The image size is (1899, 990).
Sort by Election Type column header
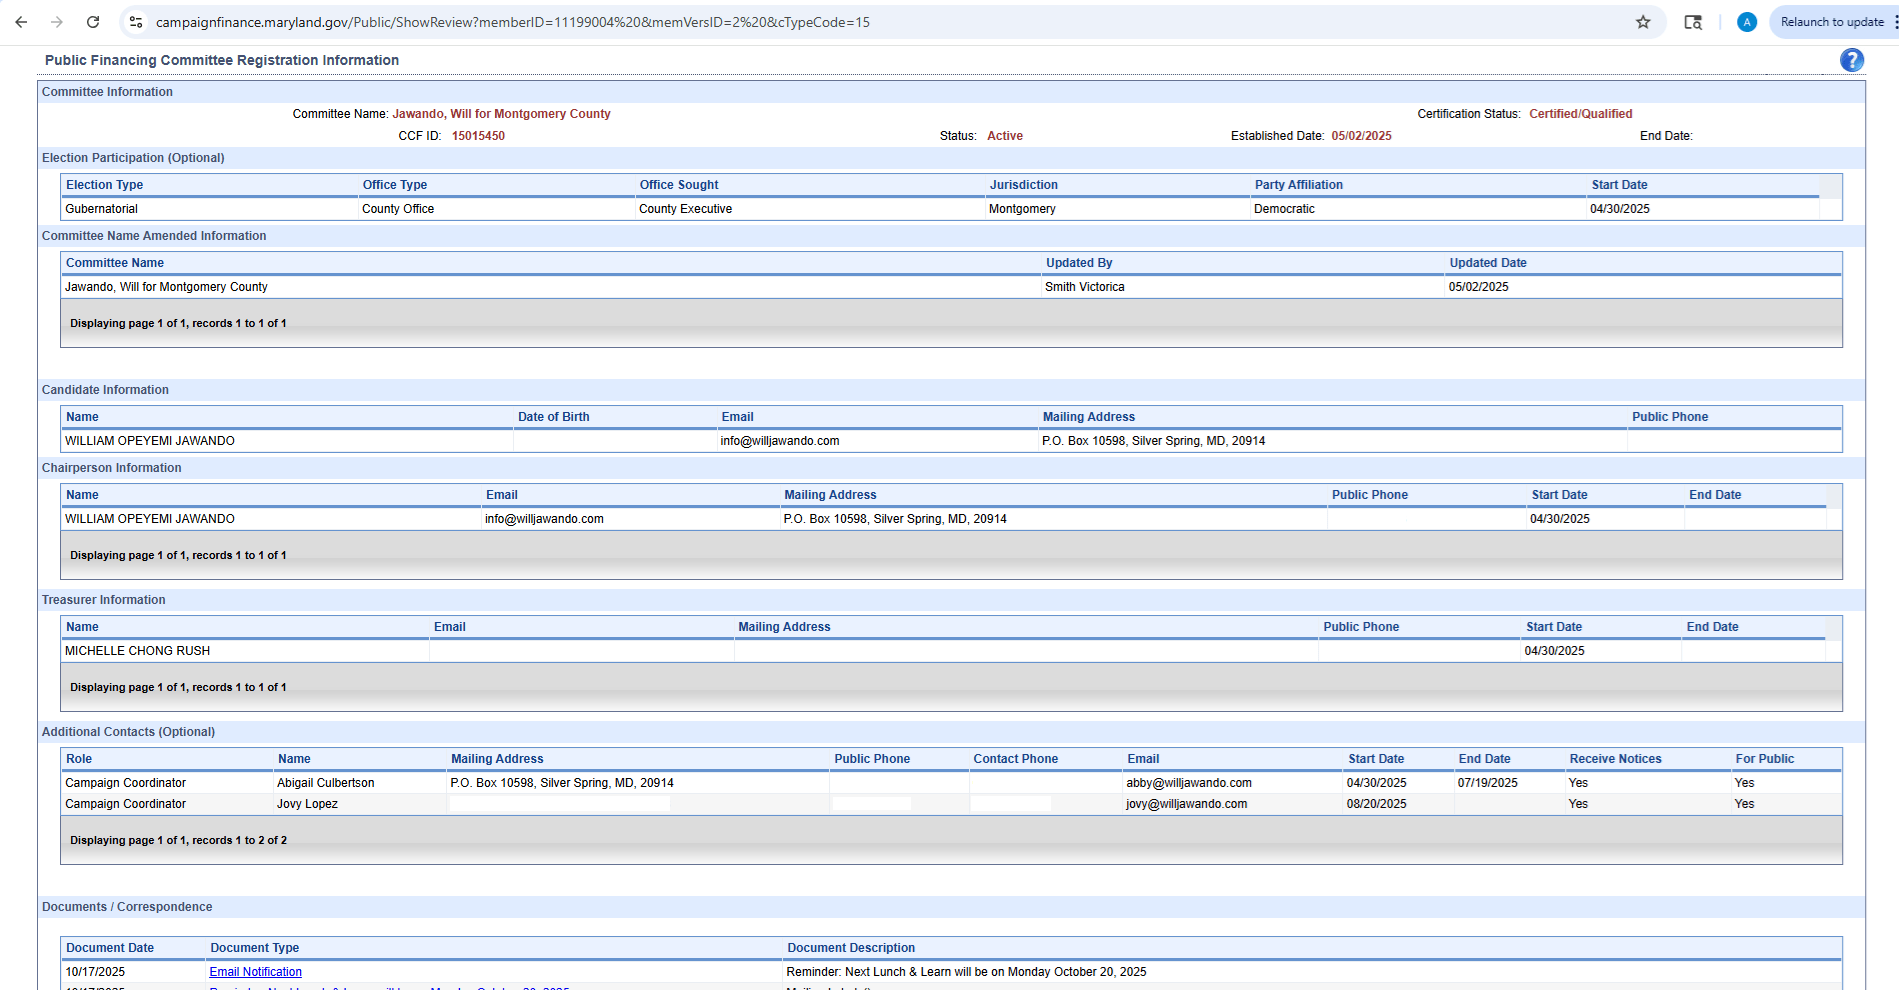point(104,185)
